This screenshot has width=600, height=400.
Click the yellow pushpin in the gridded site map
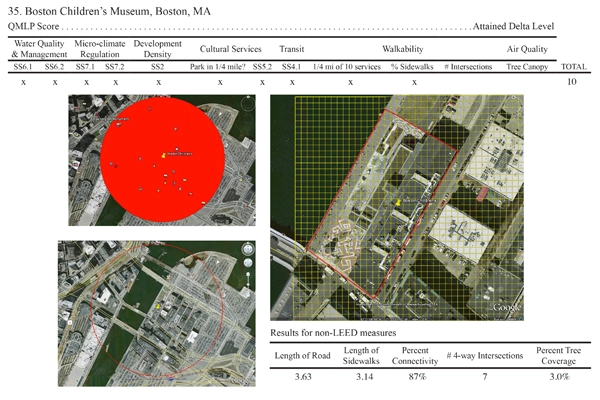399,201
